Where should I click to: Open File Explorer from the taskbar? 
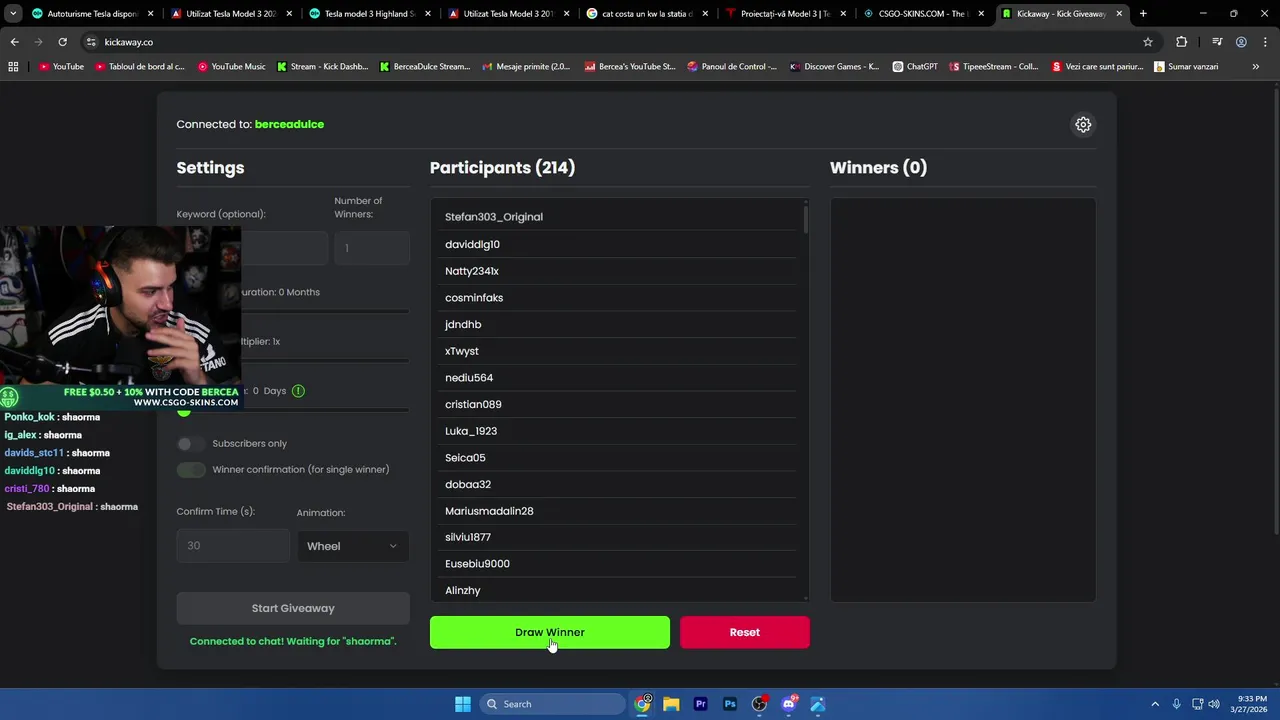point(671,704)
